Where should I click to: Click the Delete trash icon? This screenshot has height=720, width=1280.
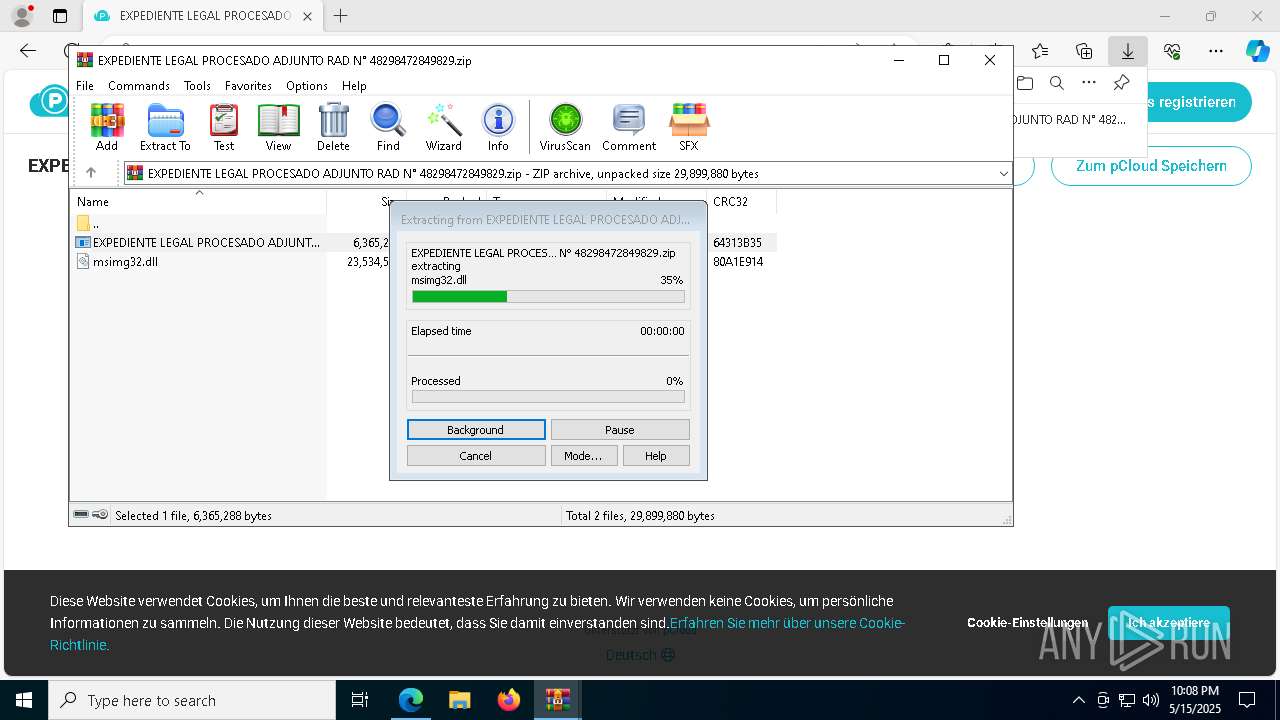[333, 127]
